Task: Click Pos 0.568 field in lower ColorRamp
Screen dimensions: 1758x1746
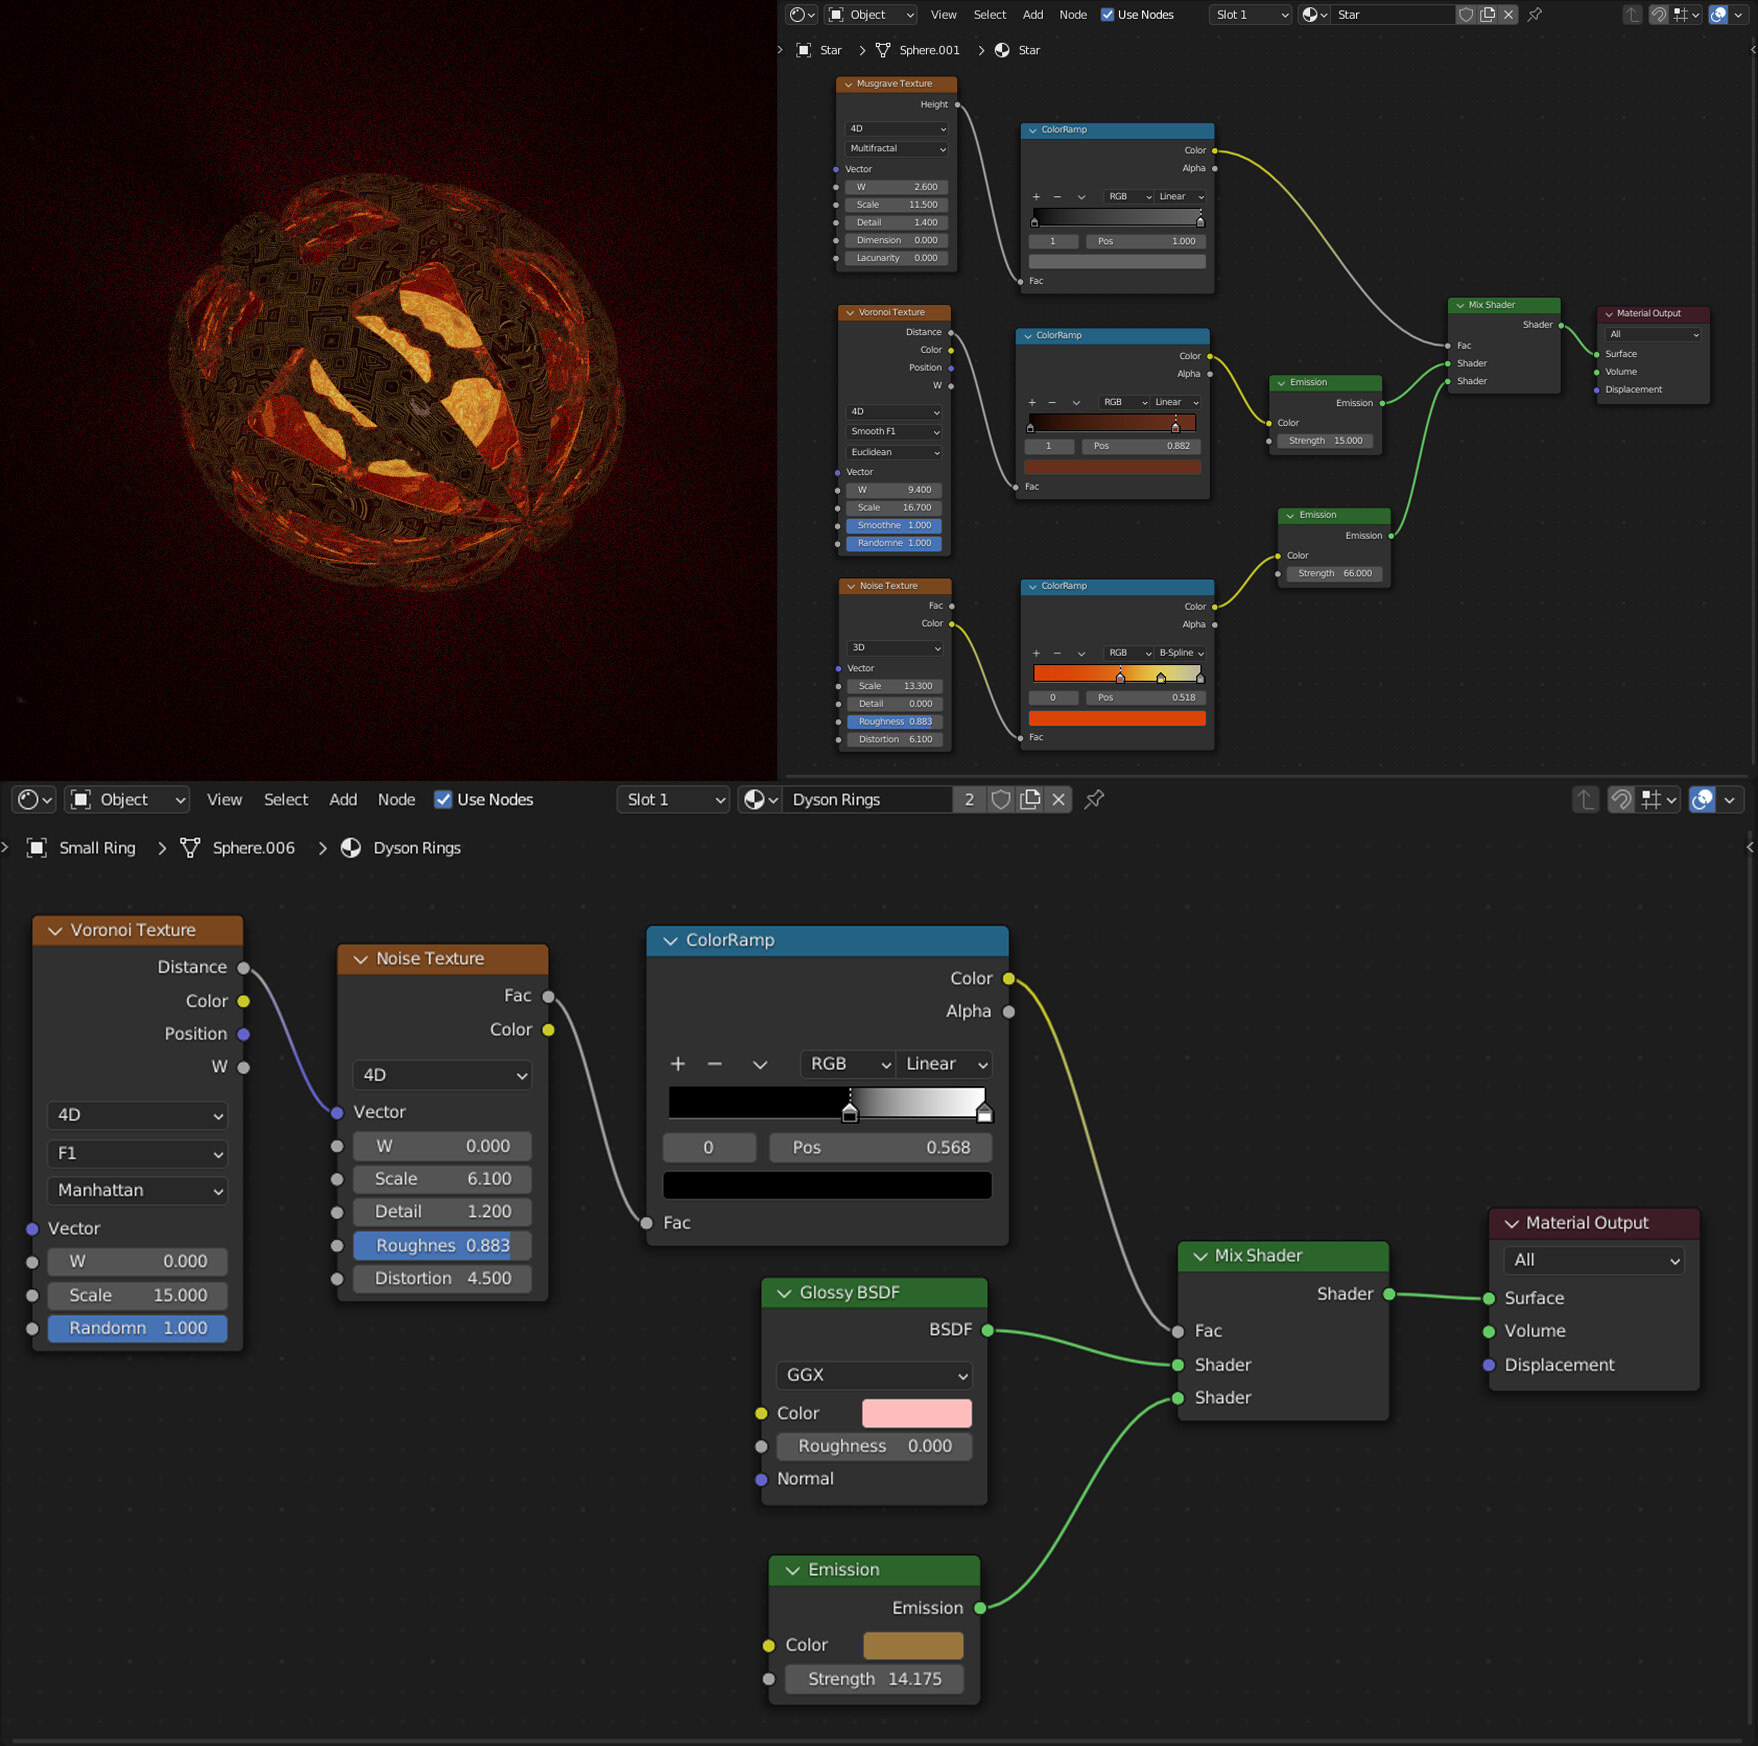Action: pos(881,1147)
